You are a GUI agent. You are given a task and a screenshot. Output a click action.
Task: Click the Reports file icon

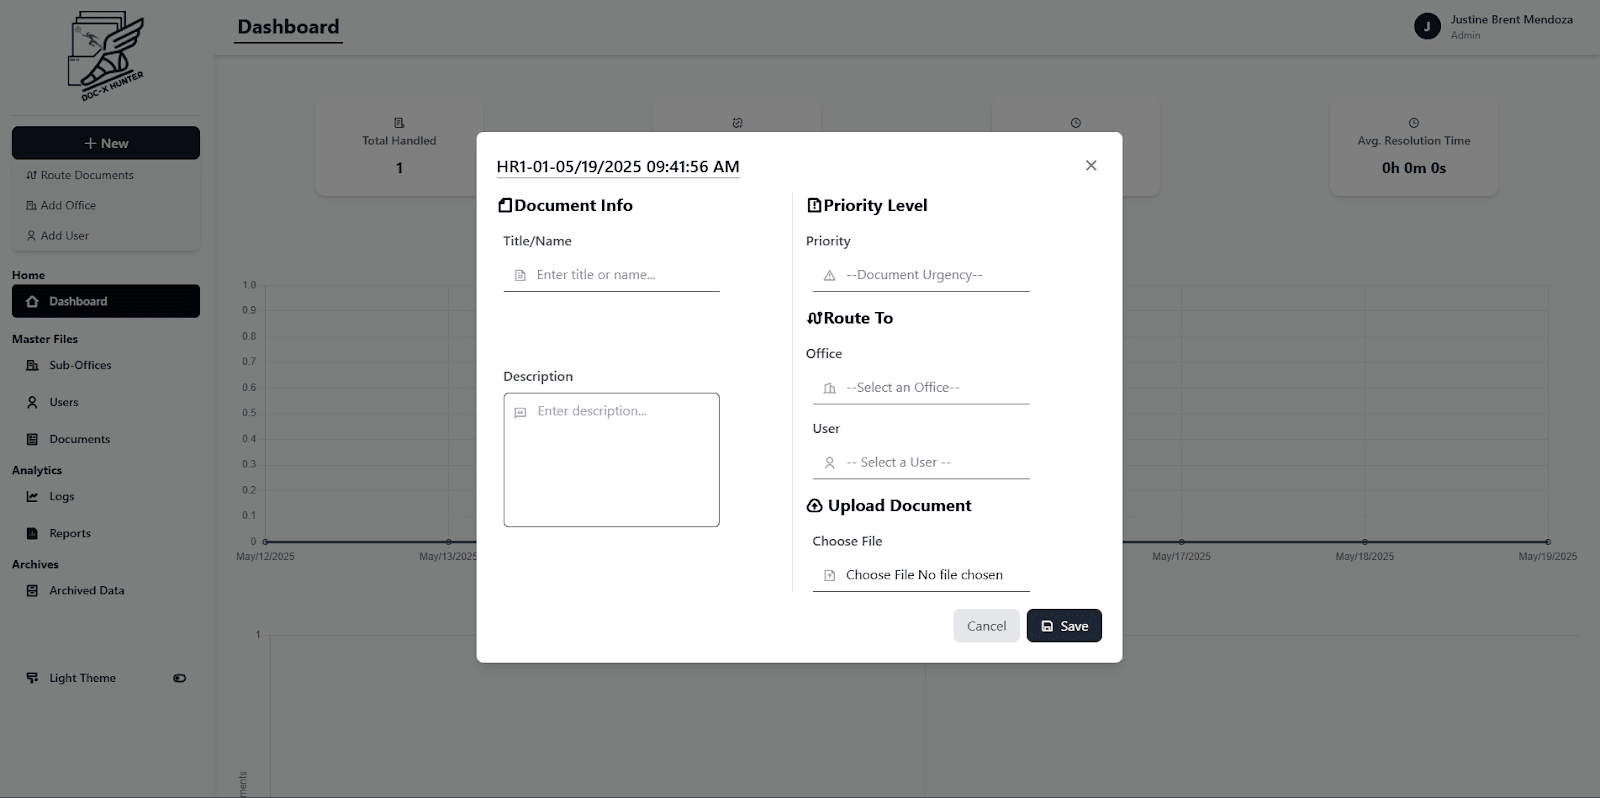32,533
